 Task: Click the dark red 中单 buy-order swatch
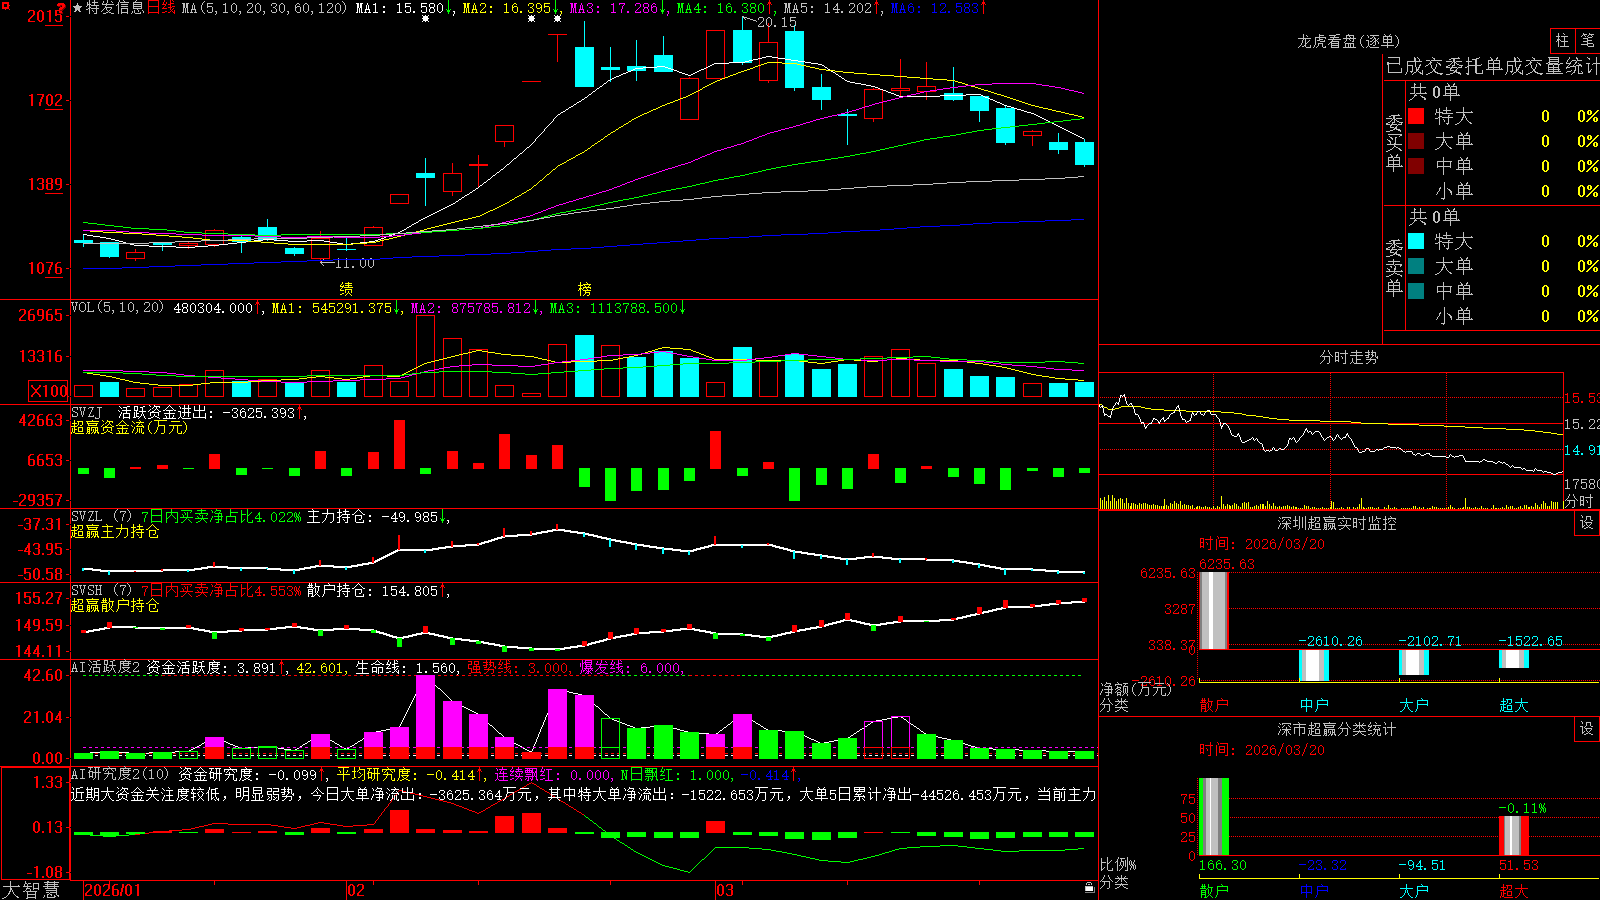tap(1416, 166)
